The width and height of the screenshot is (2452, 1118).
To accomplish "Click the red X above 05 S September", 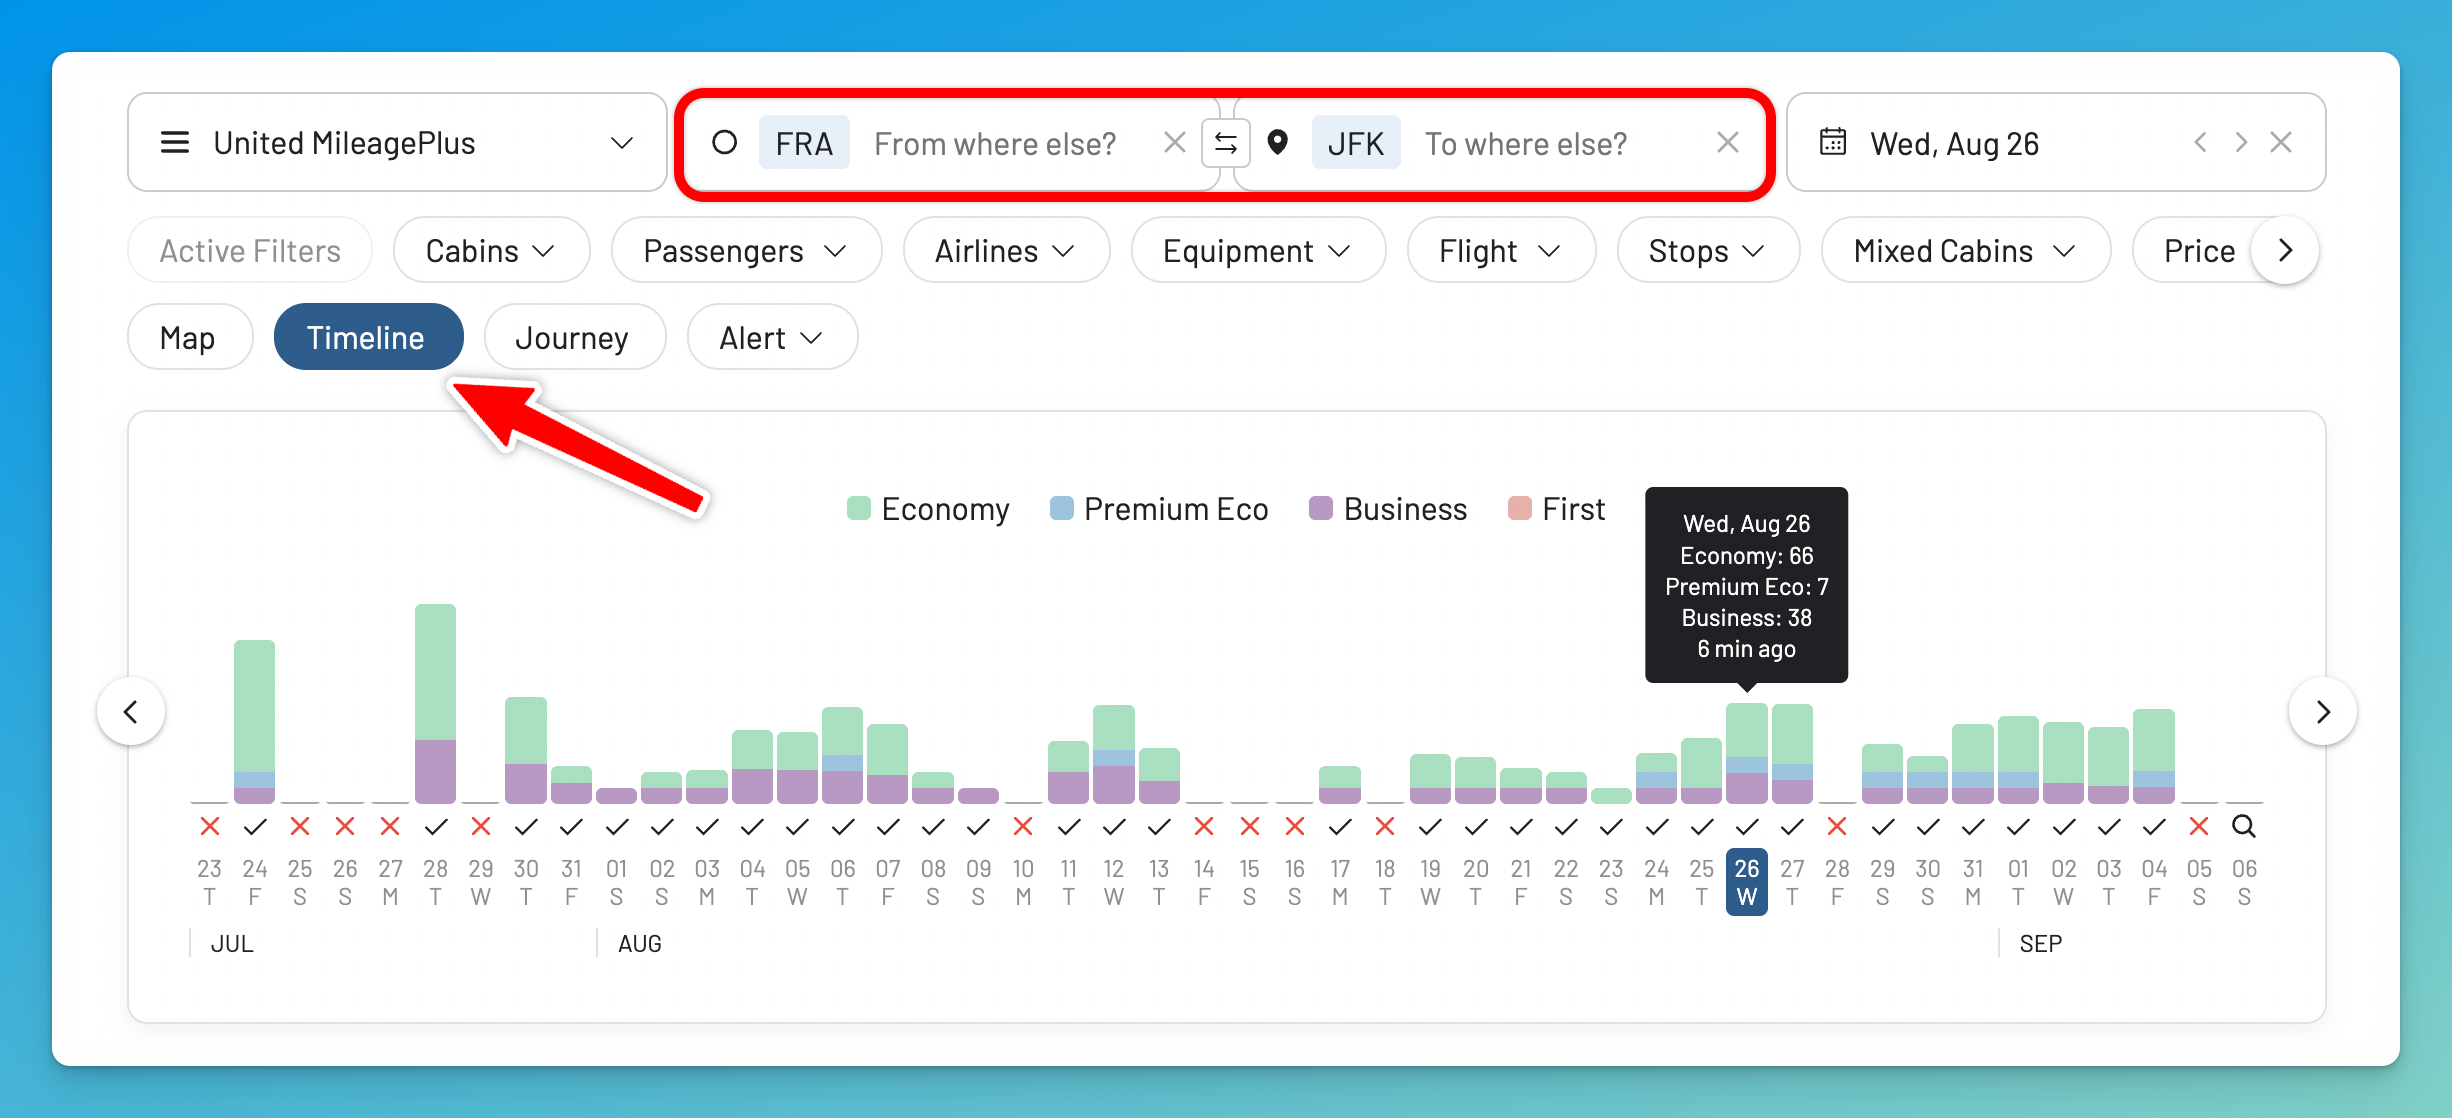I will (x=2198, y=826).
